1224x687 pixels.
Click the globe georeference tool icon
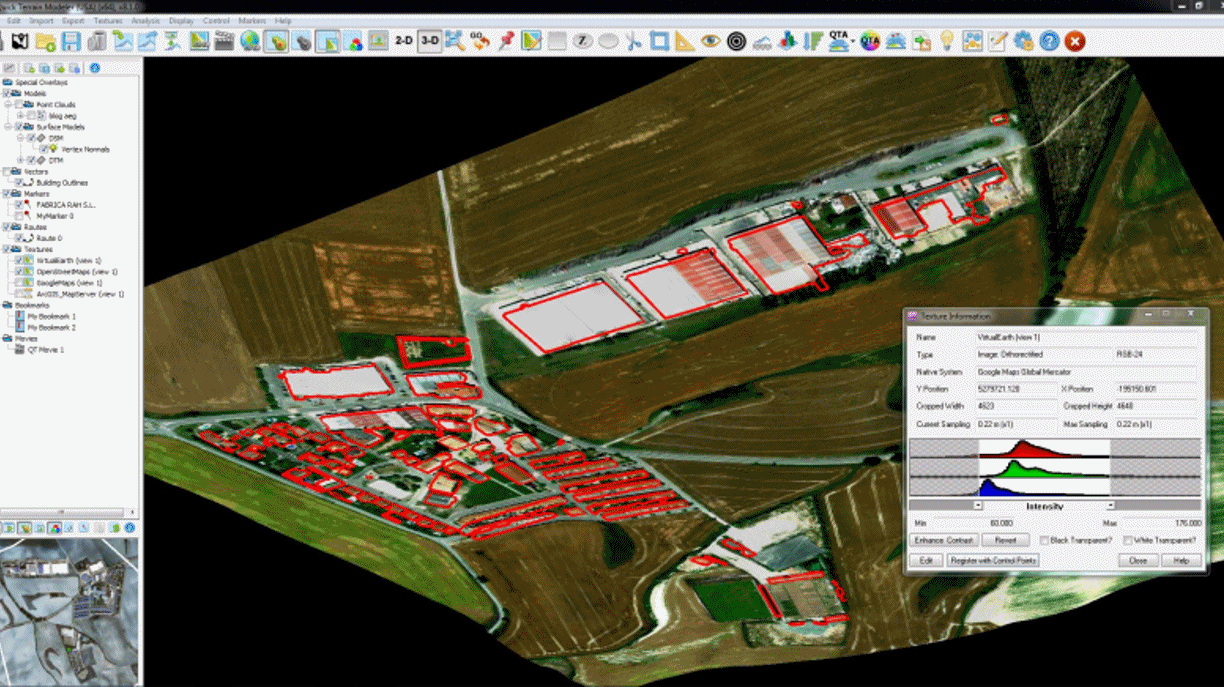pyautogui.click(x=250, y=41)
